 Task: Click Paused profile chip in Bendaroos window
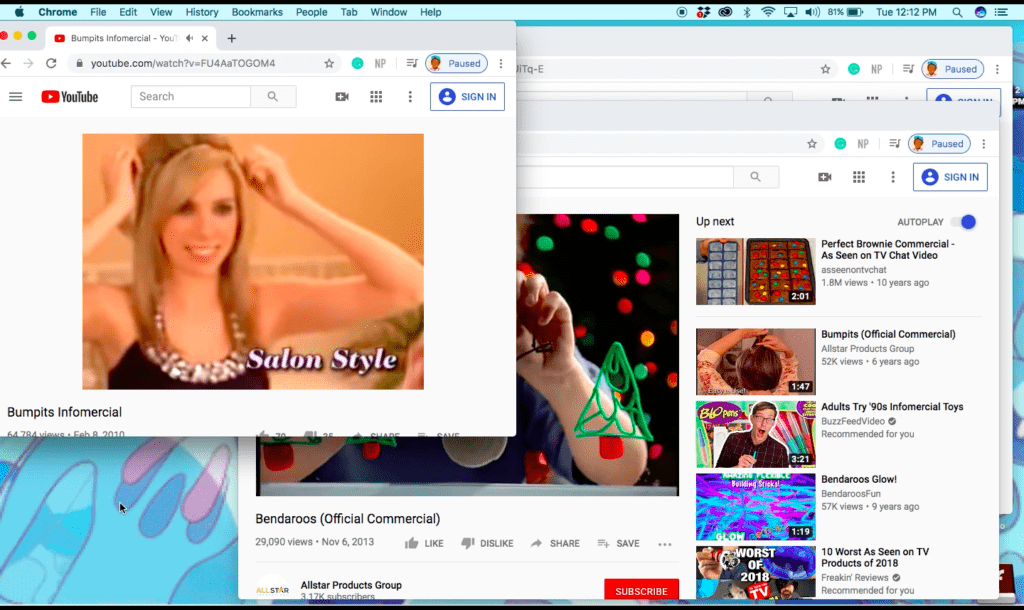[939, 144]
